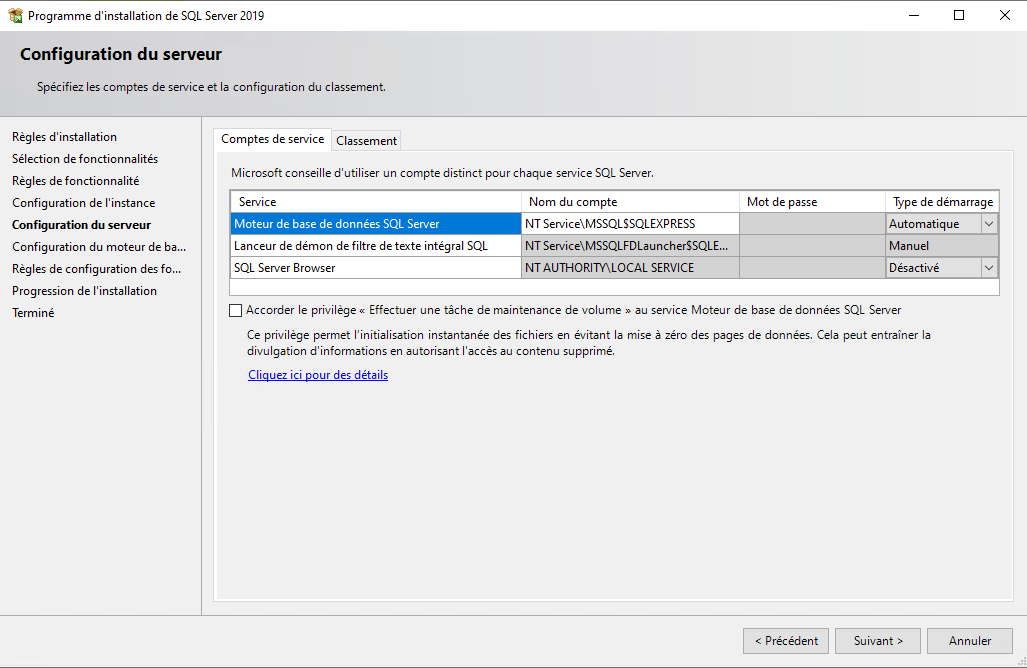
Task: Click the Suivant button
Action: pyautogui.click(x=878, y=641)
